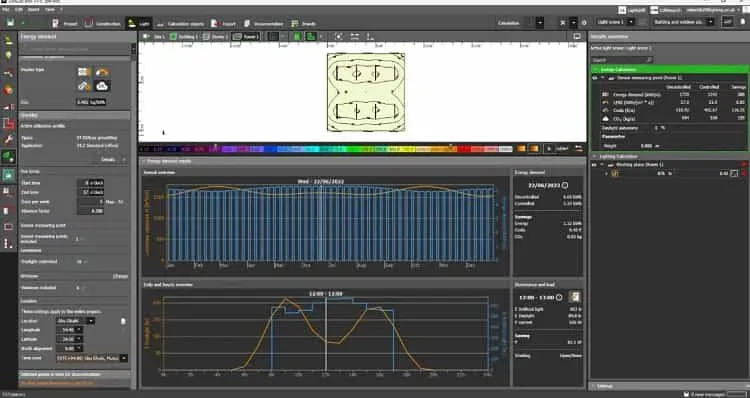Select the CO2 cloud display type icon

(x=102, y=86)
